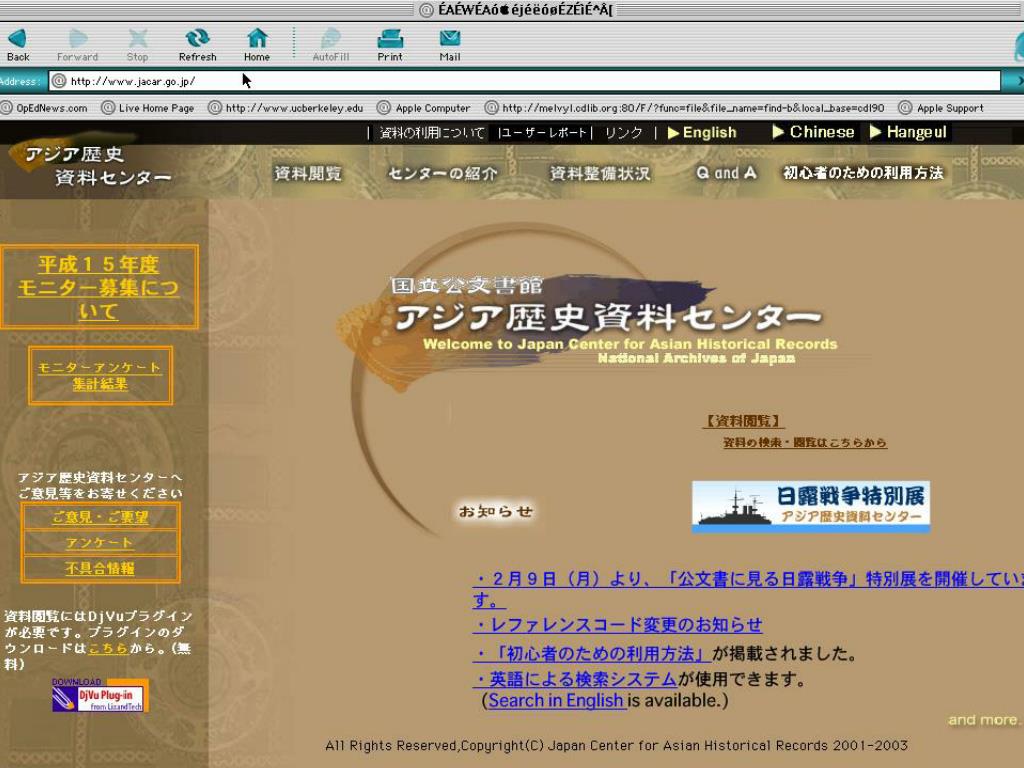
Task: Open the OpEdNews.com favorite
Action: [x=44, y=108]
